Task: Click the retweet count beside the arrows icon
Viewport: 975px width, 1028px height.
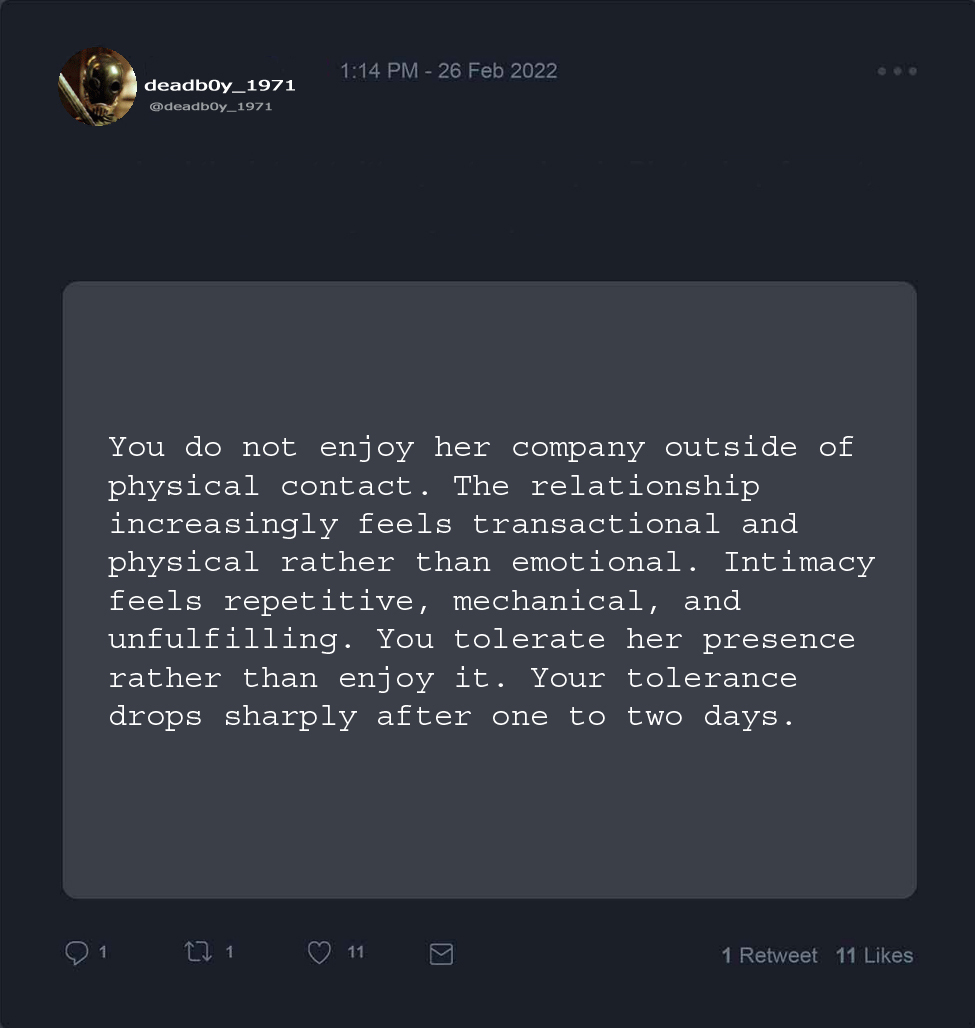Action: 229,952
